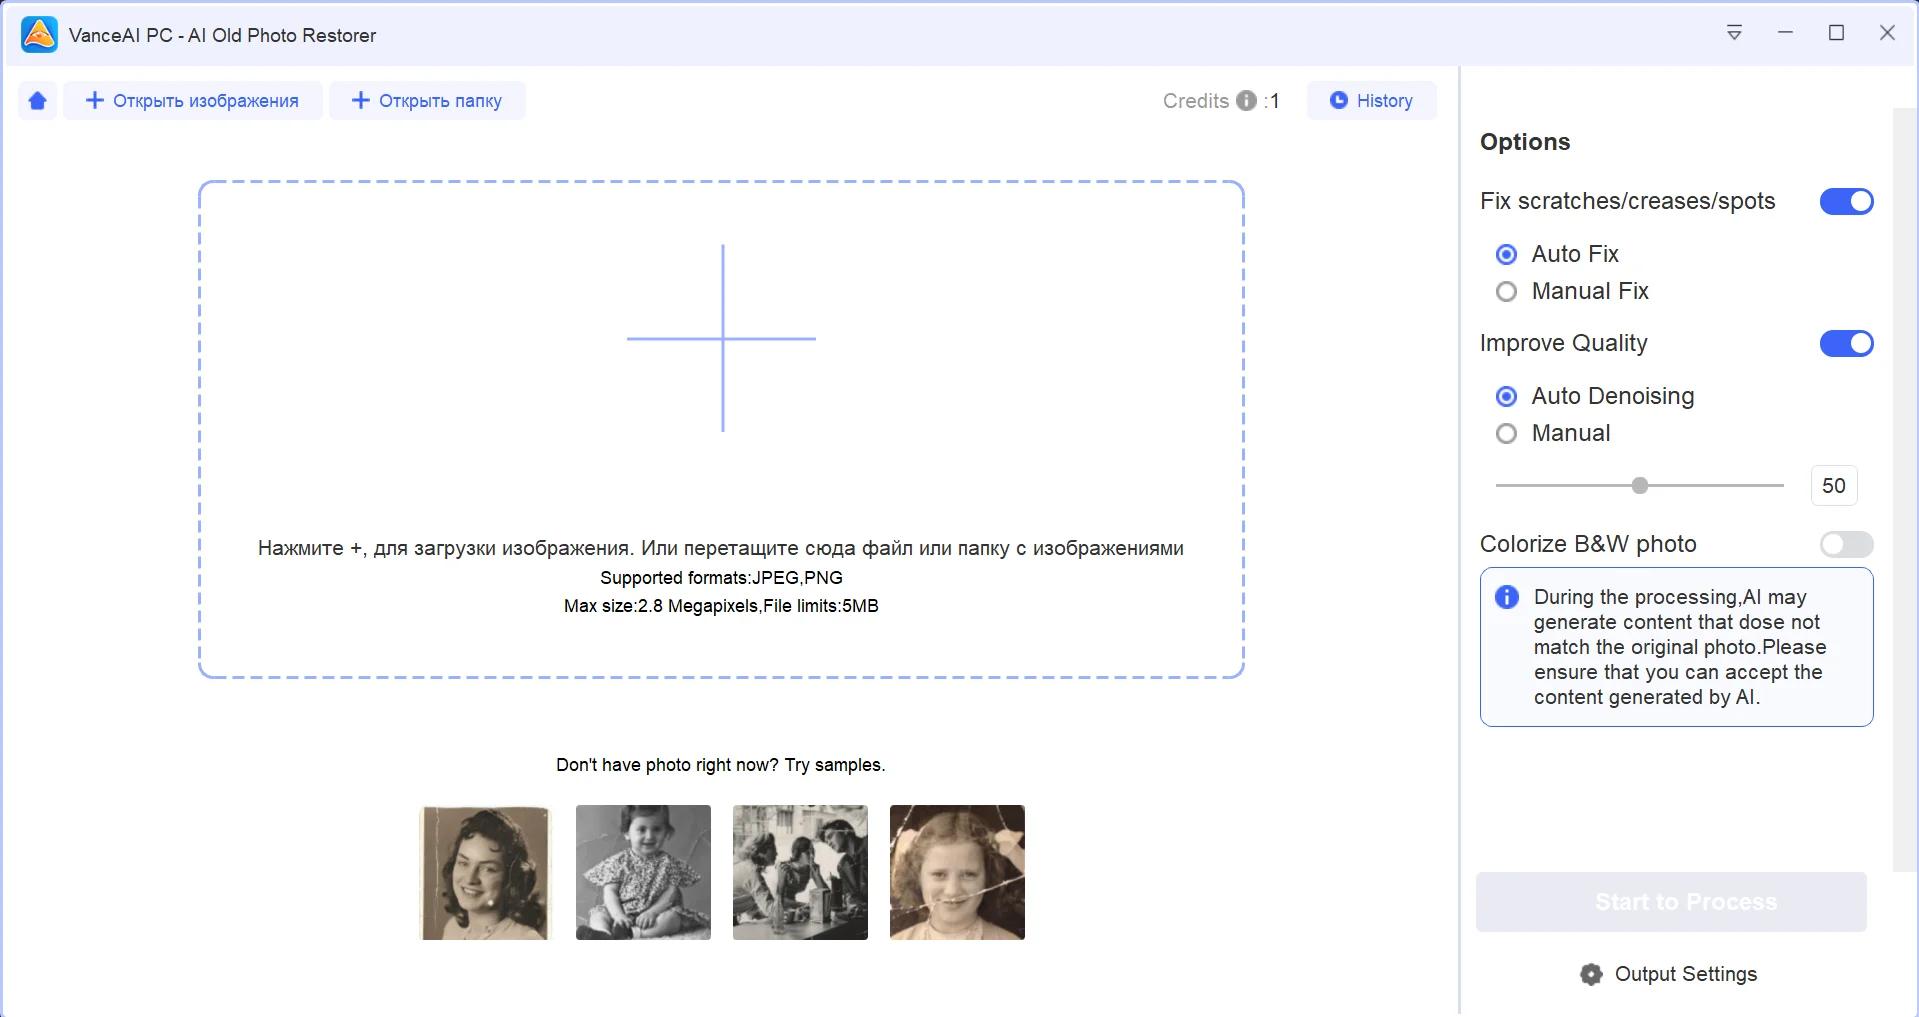
Task: Open Output Settings
Action: (x=1668, y=974)
